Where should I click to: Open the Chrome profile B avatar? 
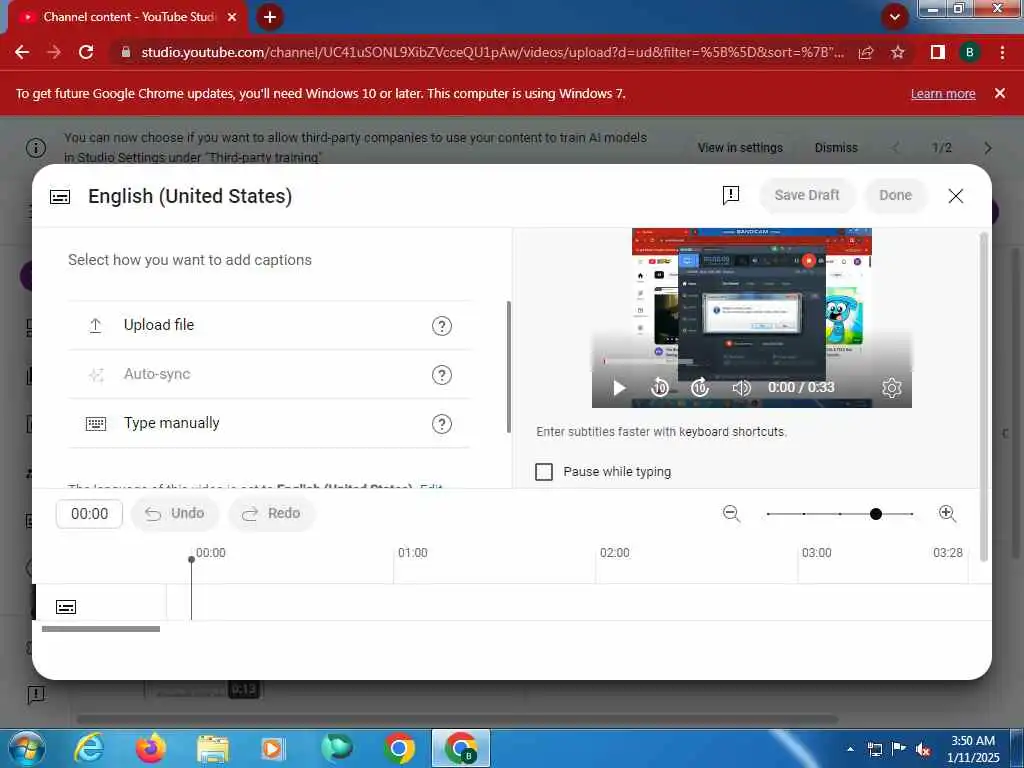tap(969, 52)
